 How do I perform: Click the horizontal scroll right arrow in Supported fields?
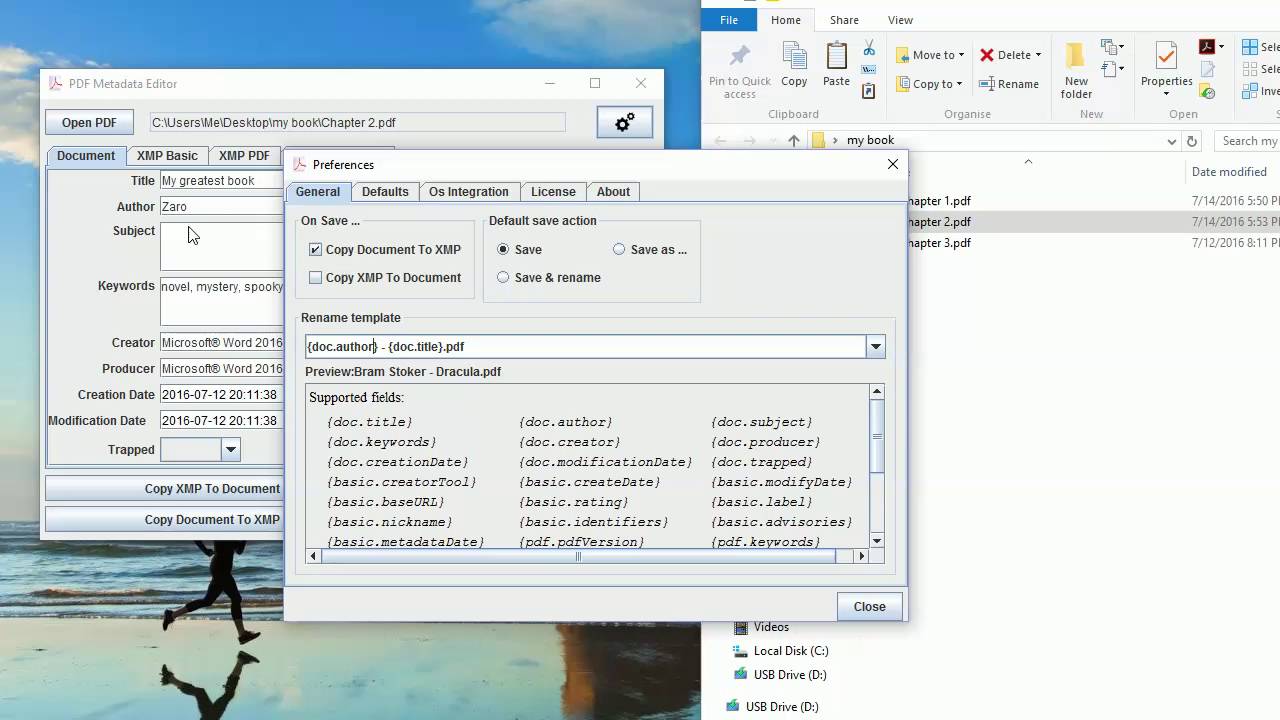pos(861,556)
